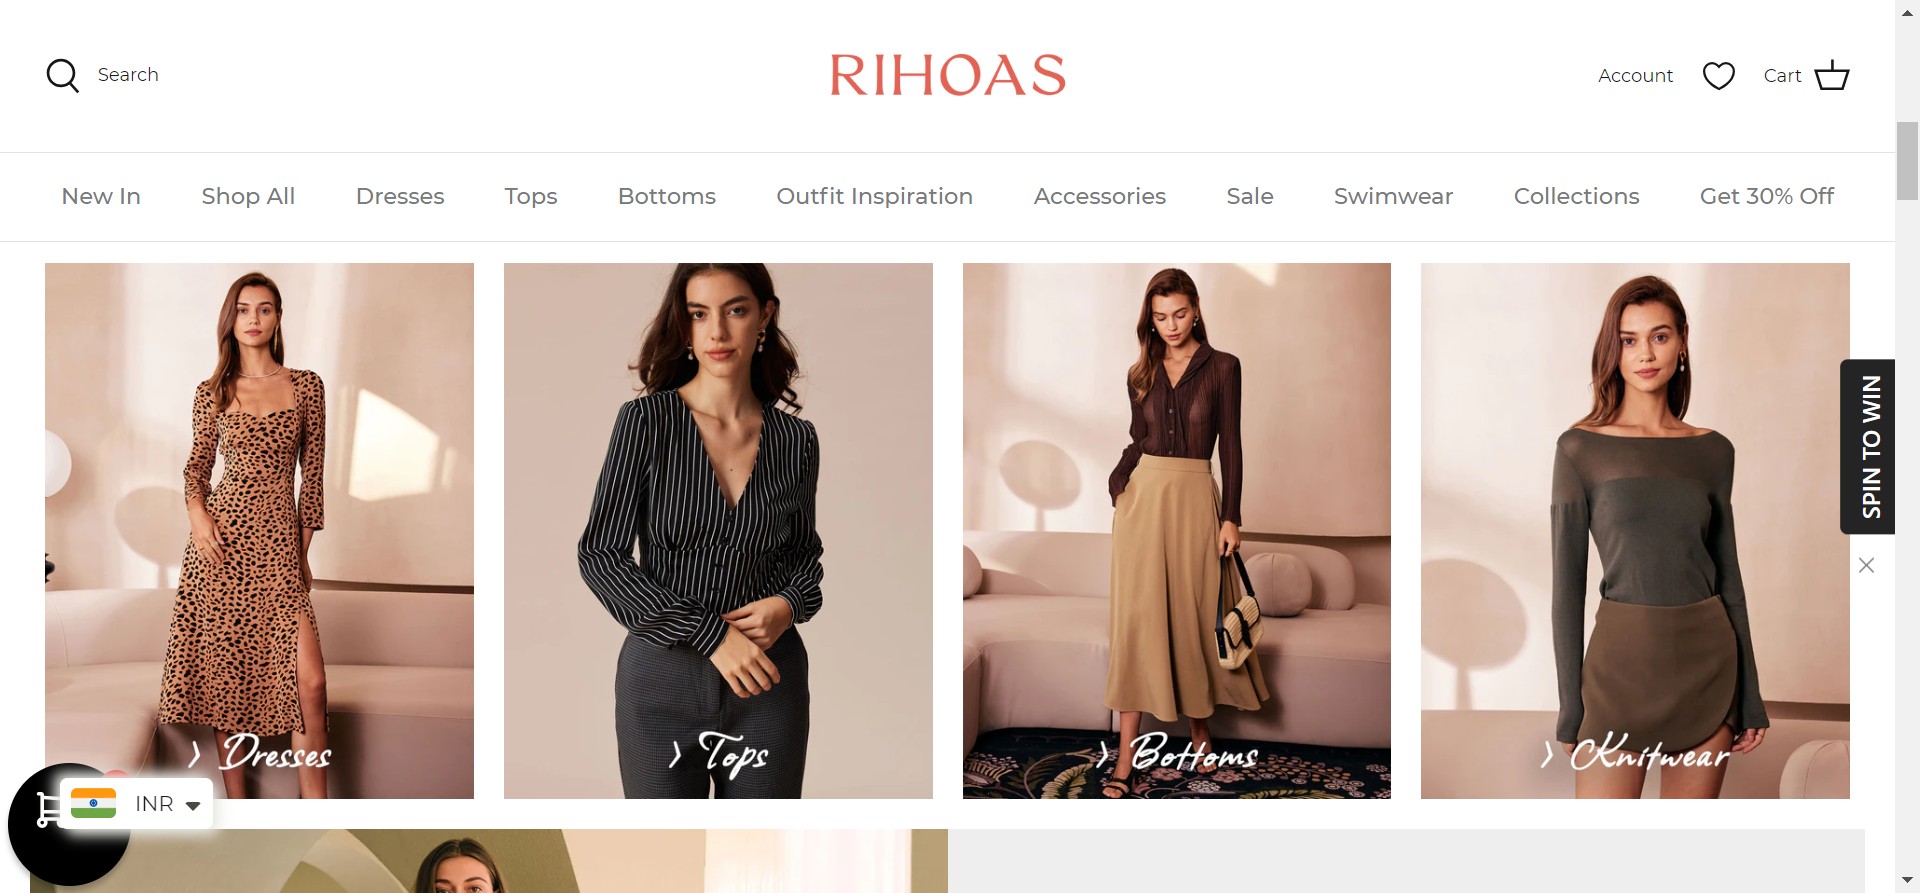
Task: Select the Dresses category thumbnail
Action: [259, 530]
